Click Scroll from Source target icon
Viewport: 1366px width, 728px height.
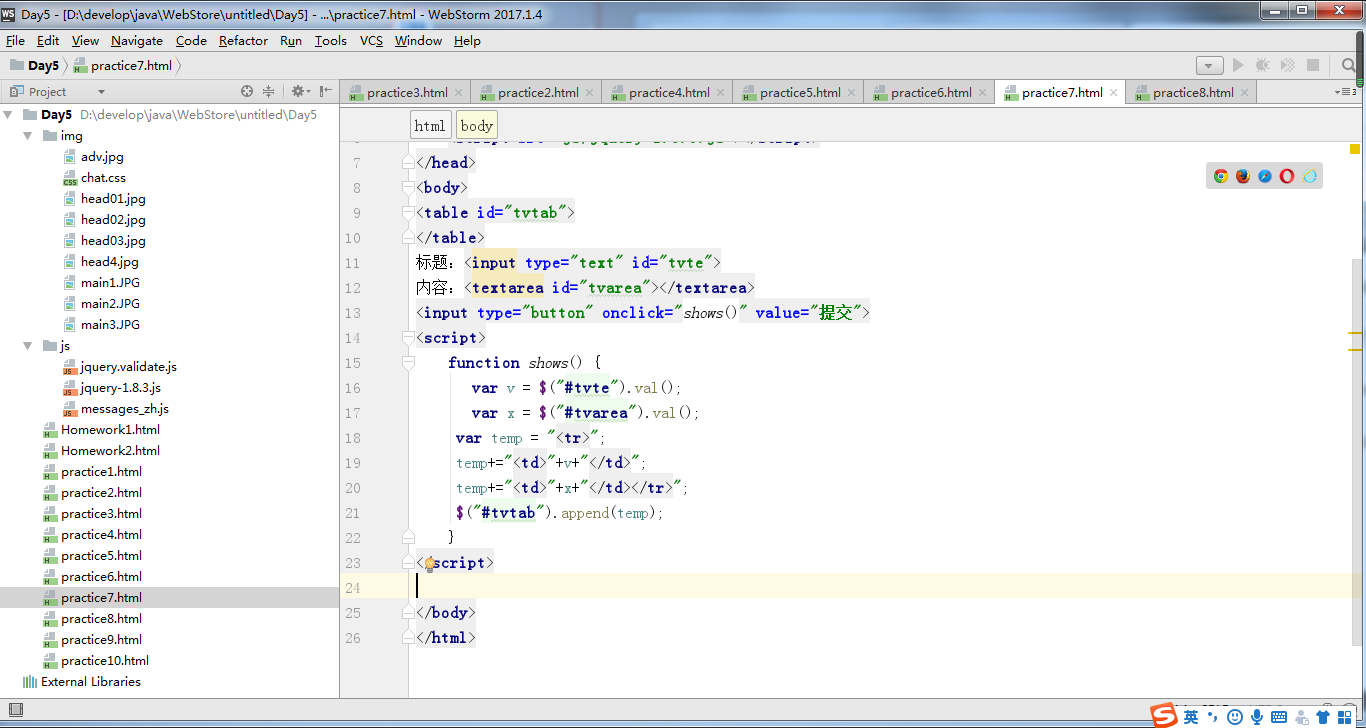(247, 91)
